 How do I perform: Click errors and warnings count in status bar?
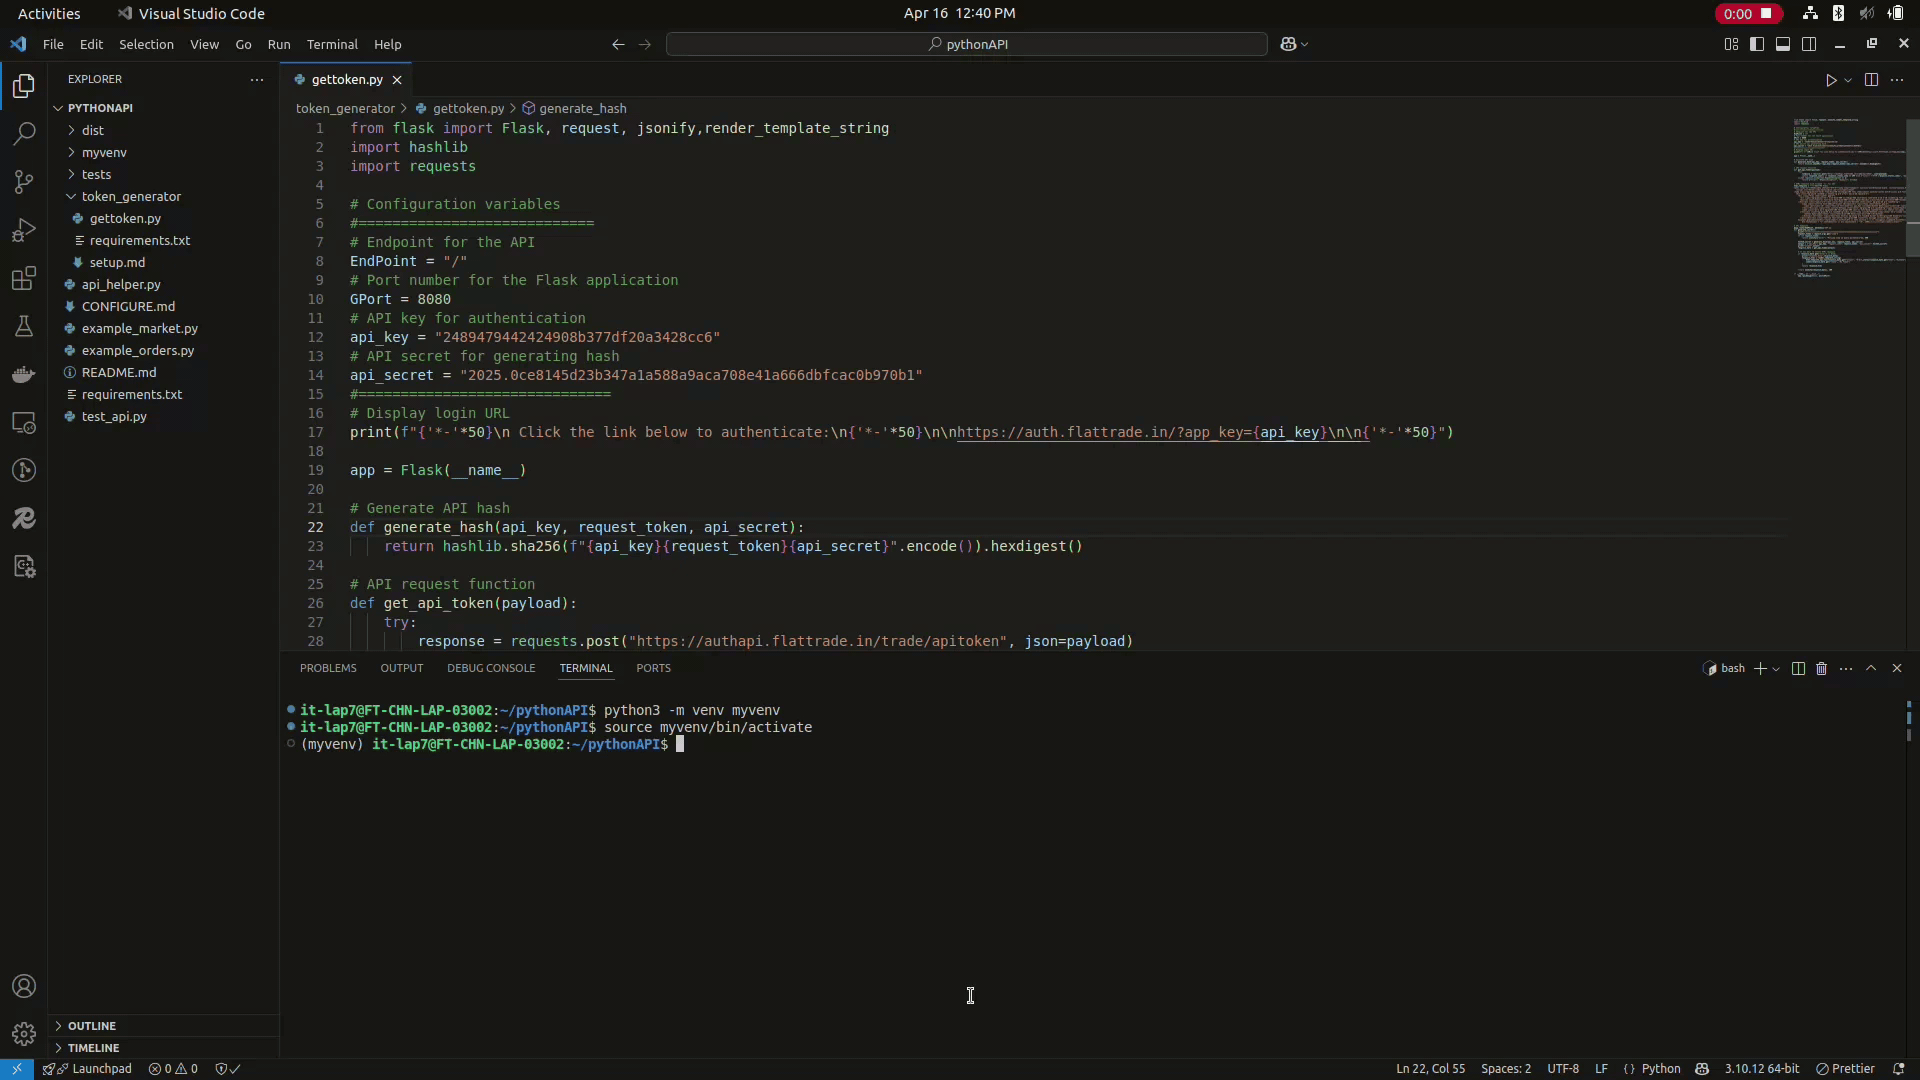click(173, 1069)
